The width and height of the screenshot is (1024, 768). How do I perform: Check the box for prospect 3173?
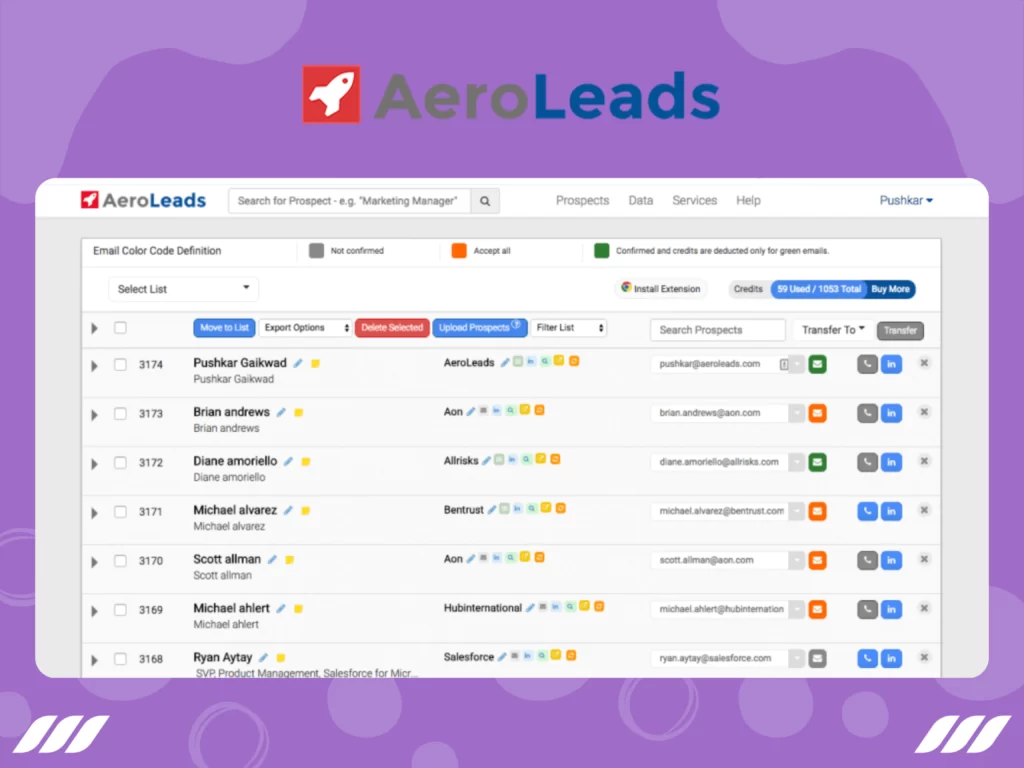click(x=120, y=413)
